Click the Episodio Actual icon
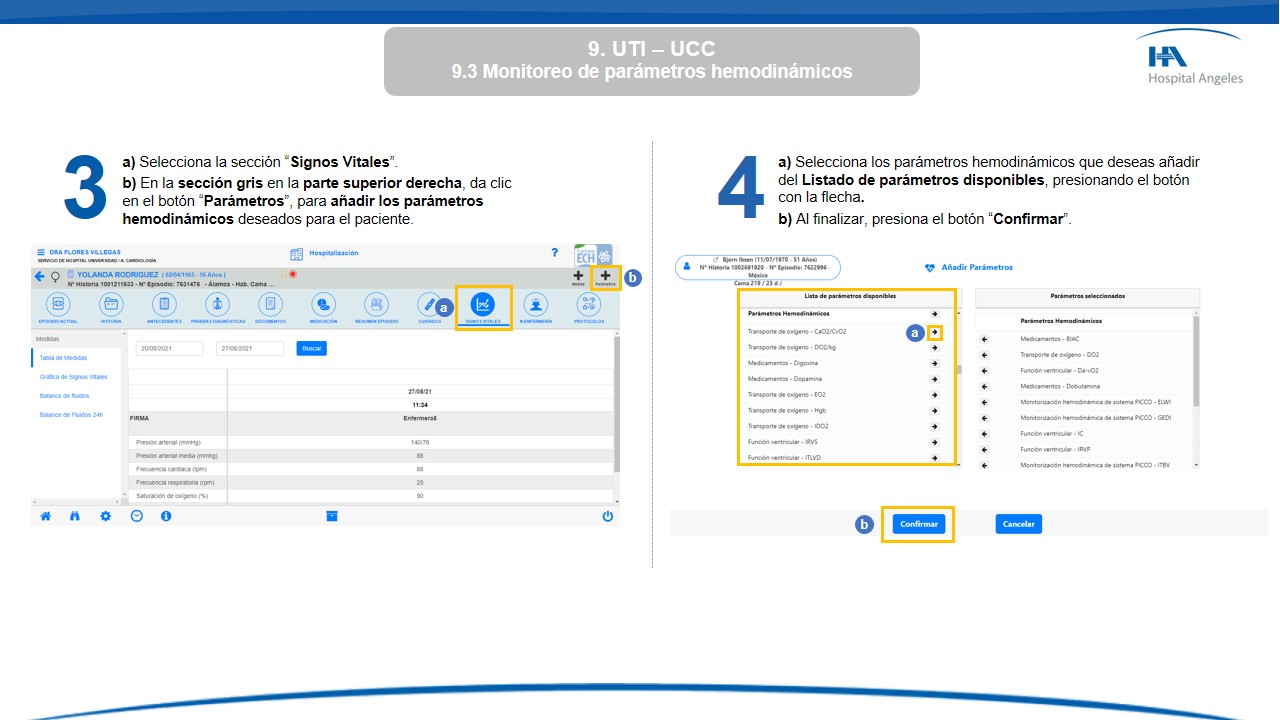Screen dimensions: 1280x720 (58, 304)
